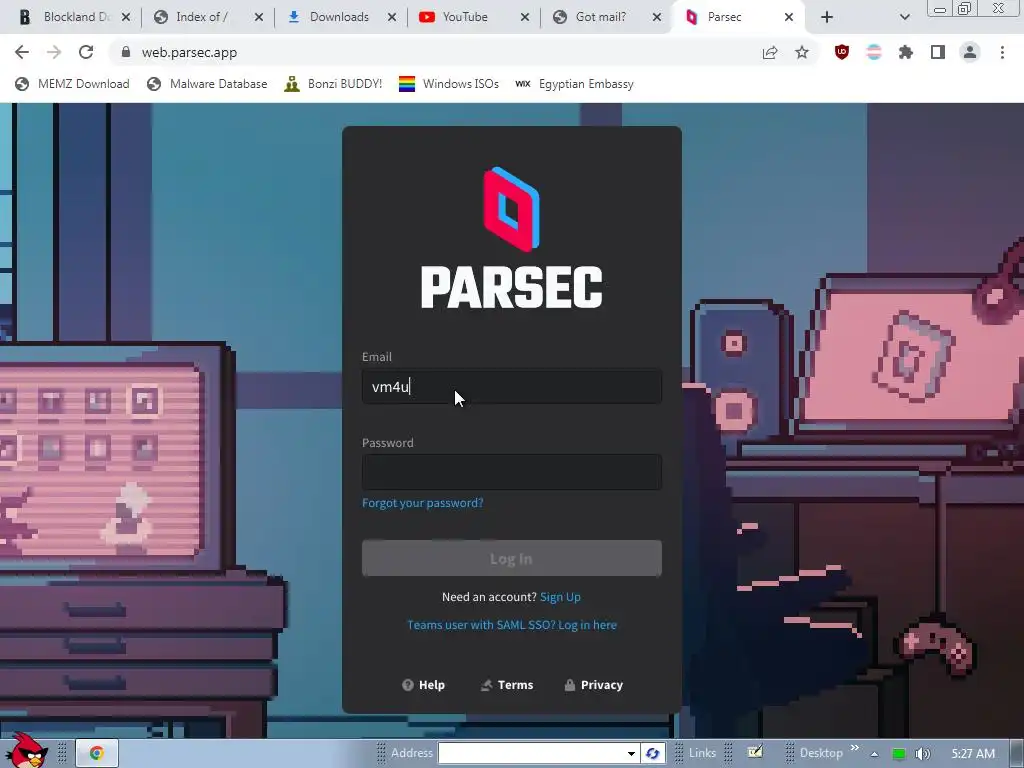Click the green network tray icon
The height and width of the screenshot is (768, 1024).
[x=899, y=754]
